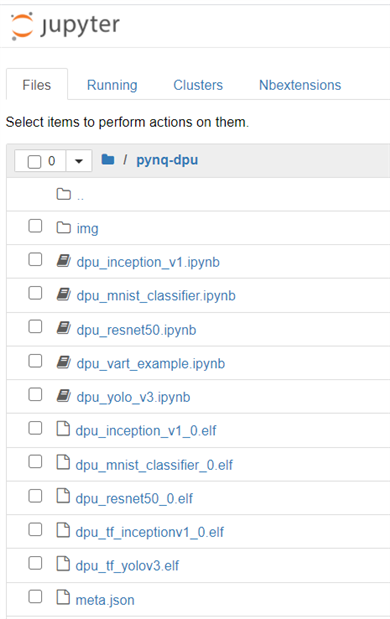Image resolution: width=390 pixels, height=619 pixels.
Task: Click the Jupyter logo
Action: click(66, 26)
